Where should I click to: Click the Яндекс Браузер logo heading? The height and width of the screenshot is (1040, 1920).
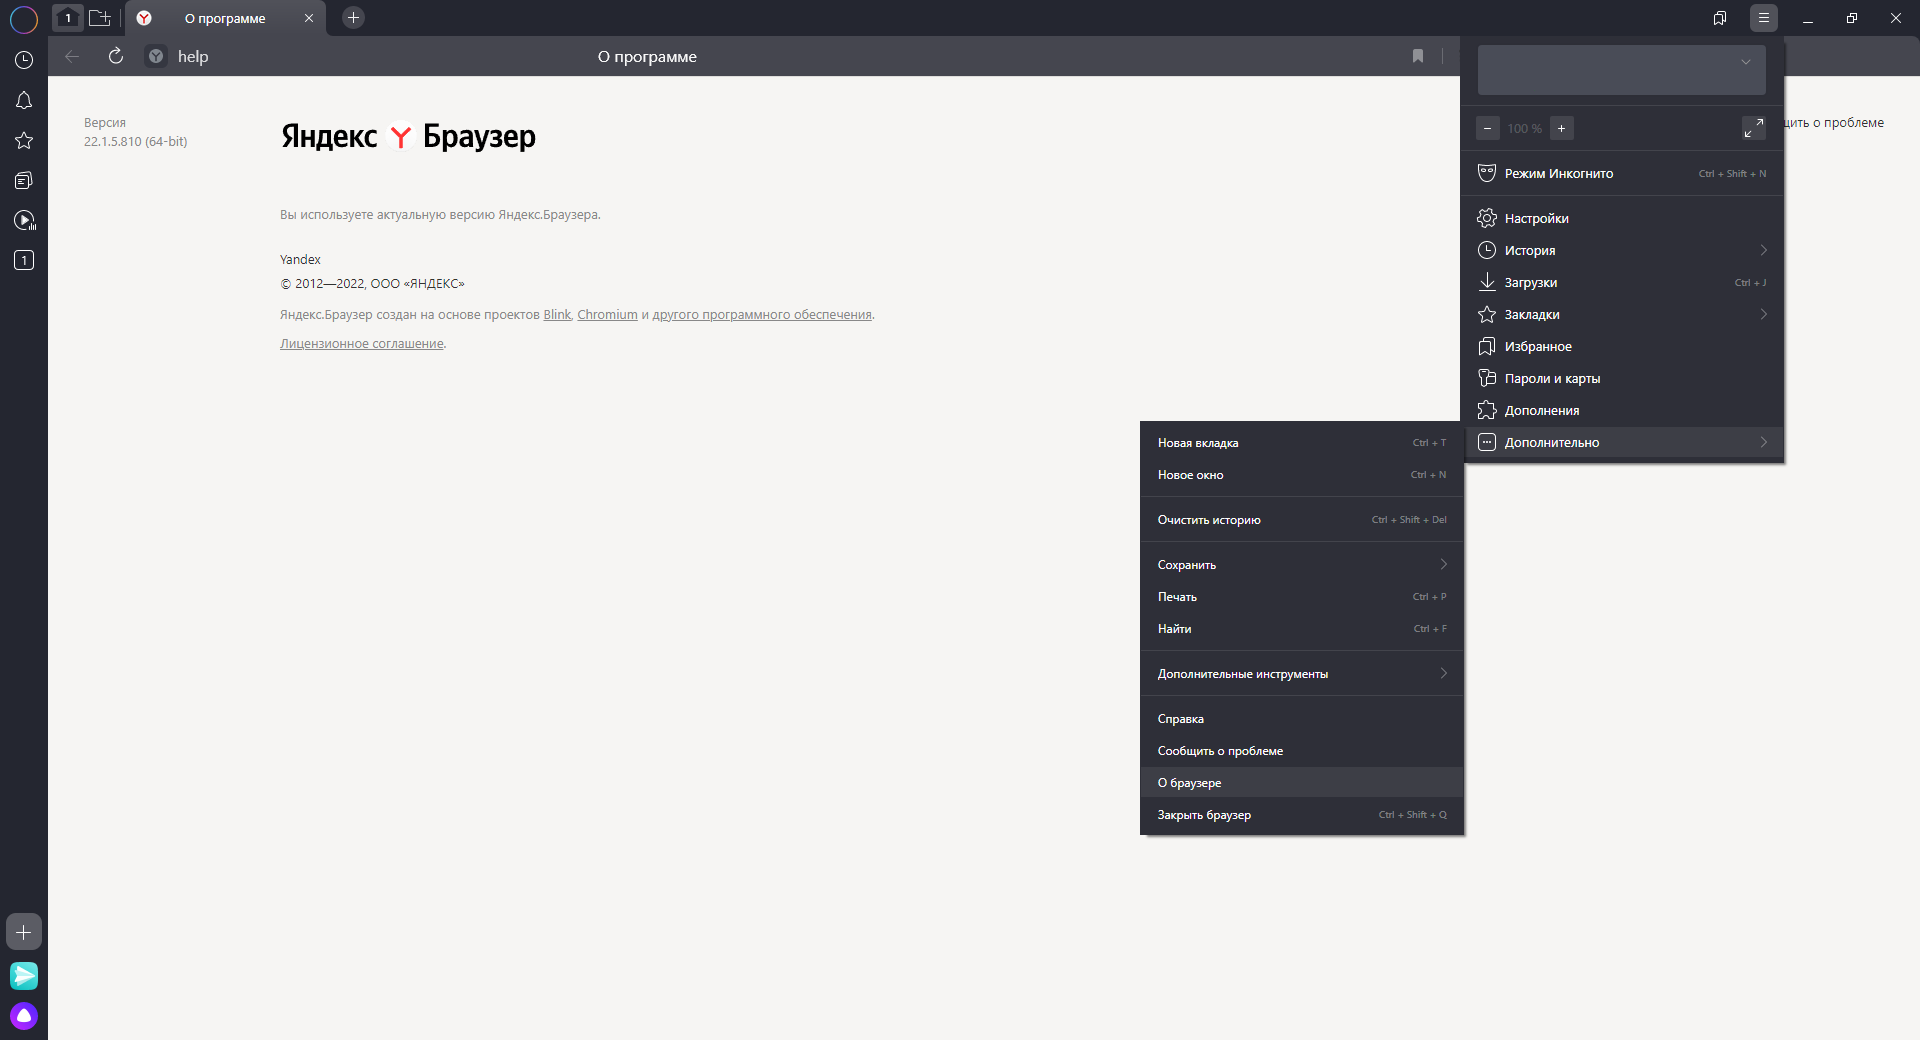[x=408, y=136]
